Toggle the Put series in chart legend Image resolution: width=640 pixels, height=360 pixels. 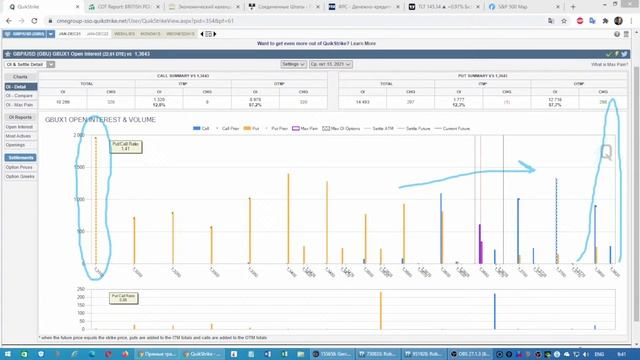[251, 129]
